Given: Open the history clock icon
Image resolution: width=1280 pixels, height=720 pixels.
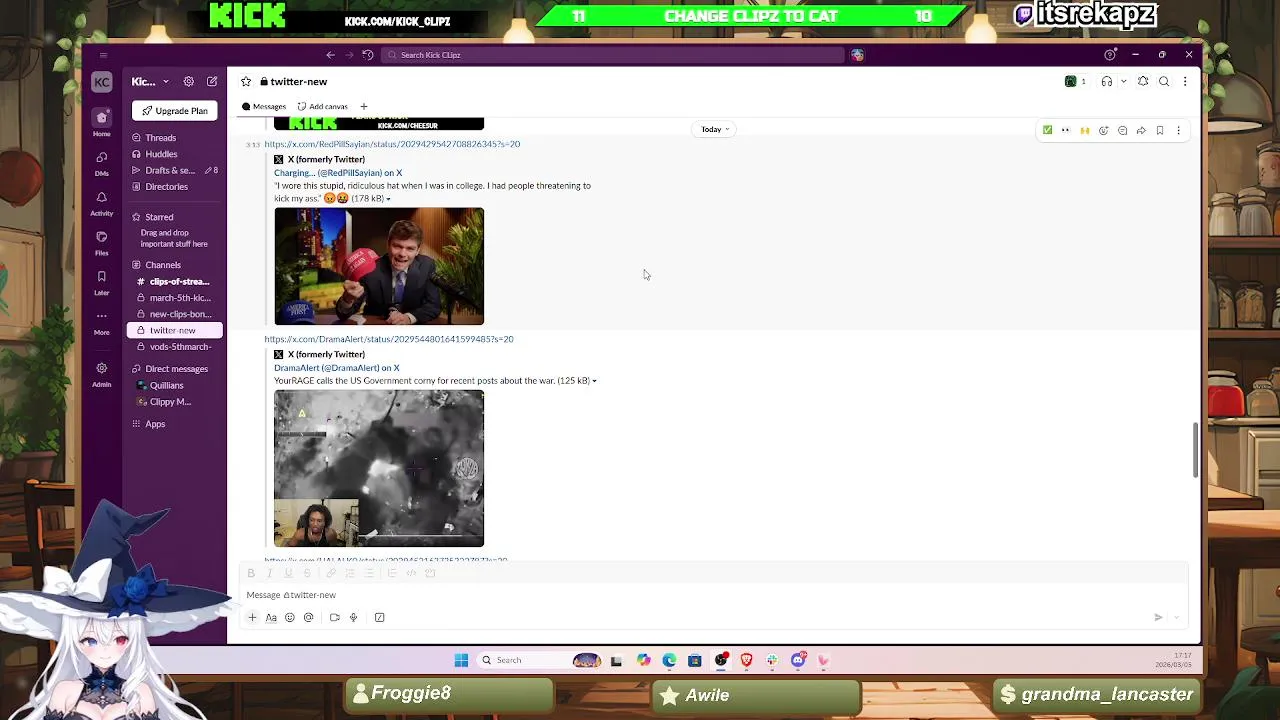Looking at the screenshot, I should (368, 55).
